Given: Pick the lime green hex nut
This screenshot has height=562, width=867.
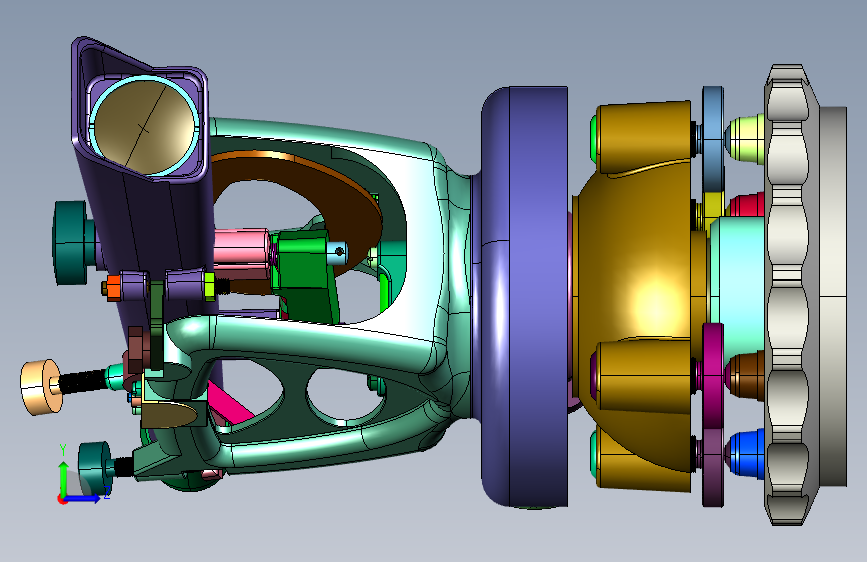Looking at the screenshot, I should click(210, 286).
